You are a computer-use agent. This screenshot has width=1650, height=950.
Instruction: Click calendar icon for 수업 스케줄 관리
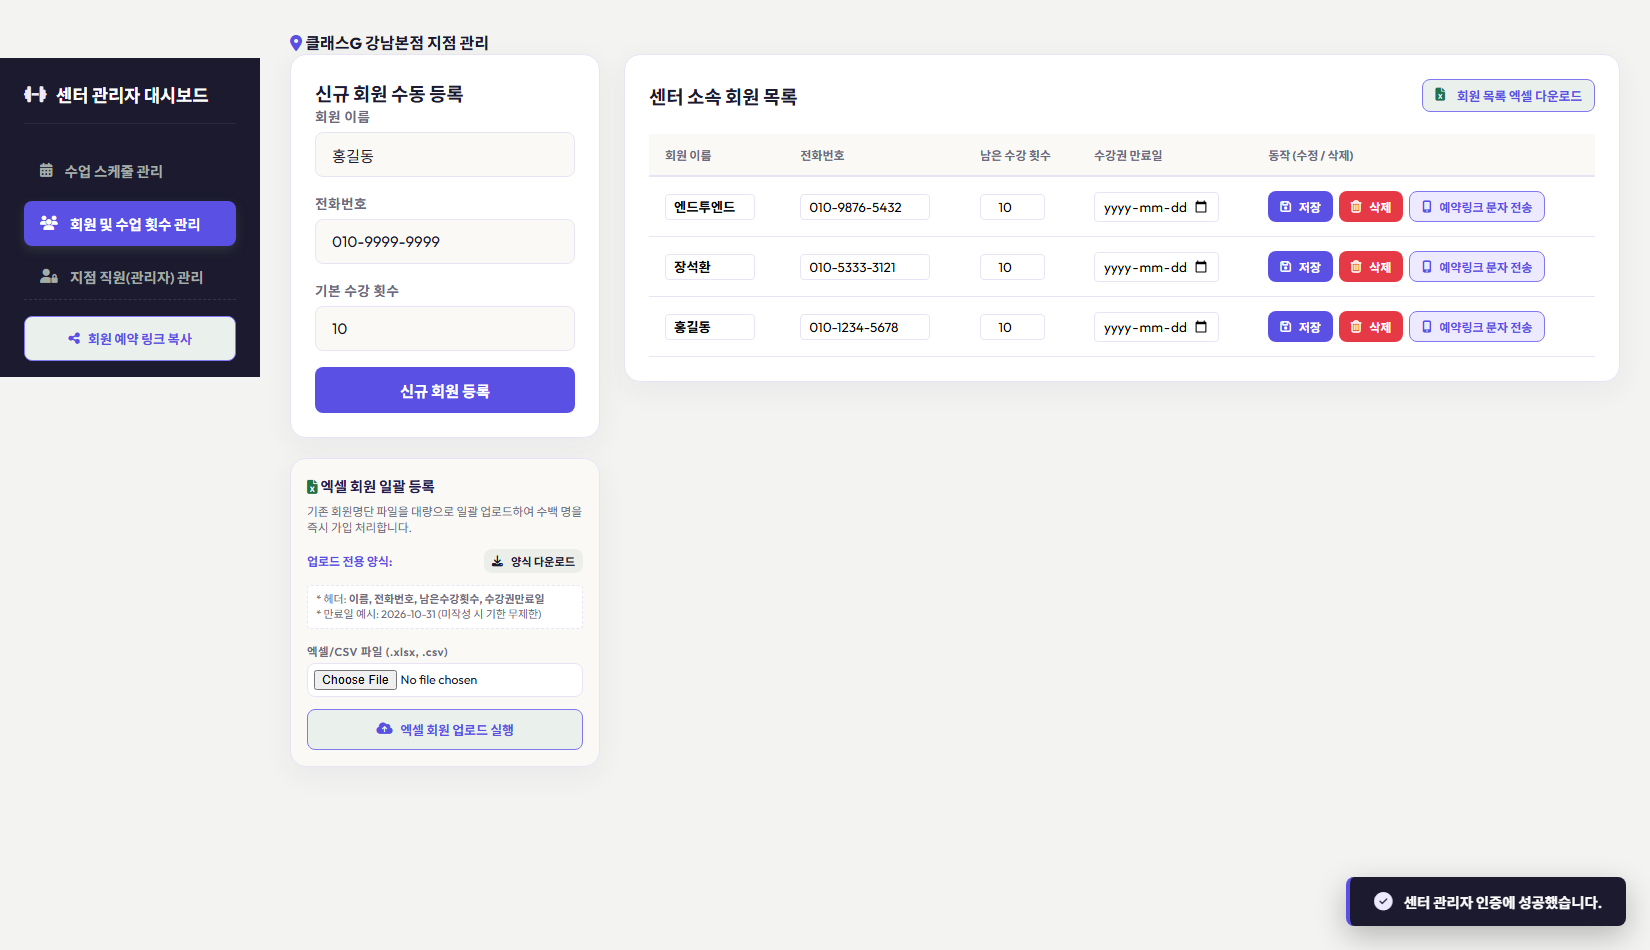[x=46, y=170]
